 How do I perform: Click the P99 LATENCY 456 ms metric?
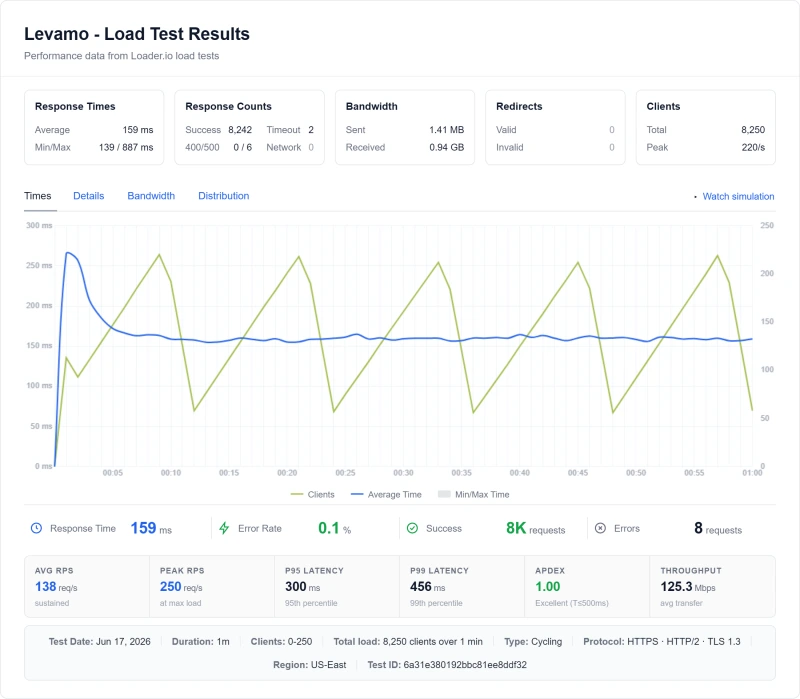(462, 586)
